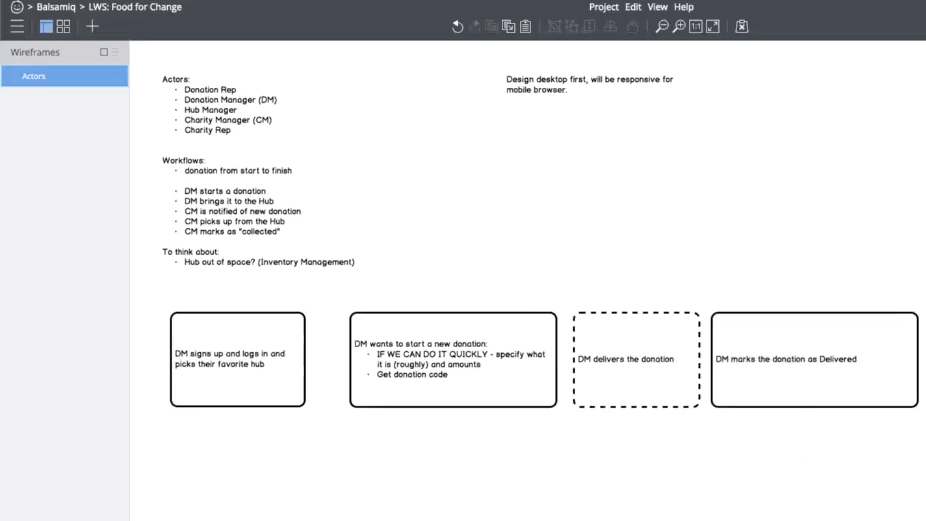Click the undo arrow icon
Viewport: 926px width, 521px height.
pyautogui.click(x=458, y=27)
